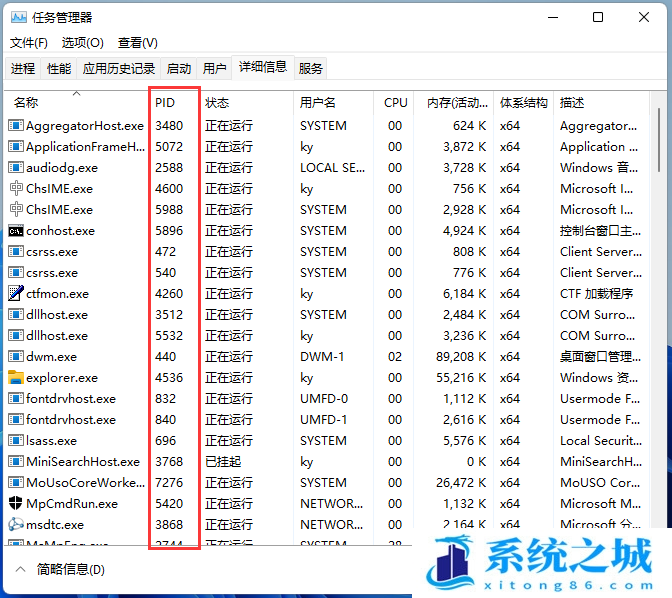Click the vertical scrollbar thumb
This screenshot has width=672, height=598.
point(659,140)
